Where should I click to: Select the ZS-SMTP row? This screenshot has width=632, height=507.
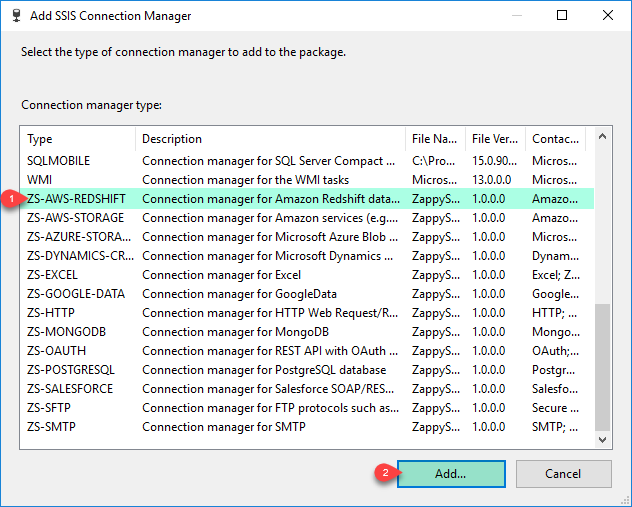point(307,426)
